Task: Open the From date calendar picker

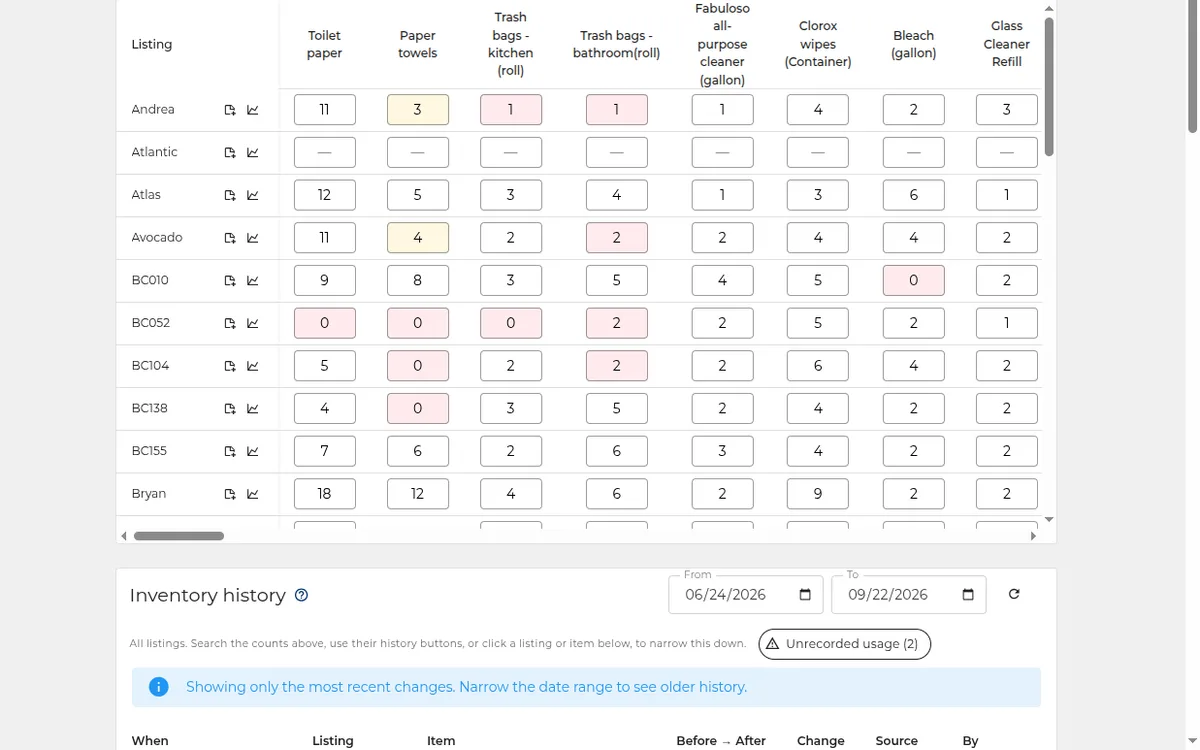Action: pos(805,595)
